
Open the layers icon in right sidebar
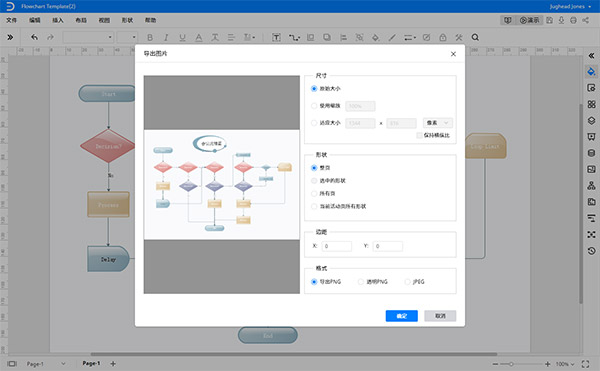point(591,120)
